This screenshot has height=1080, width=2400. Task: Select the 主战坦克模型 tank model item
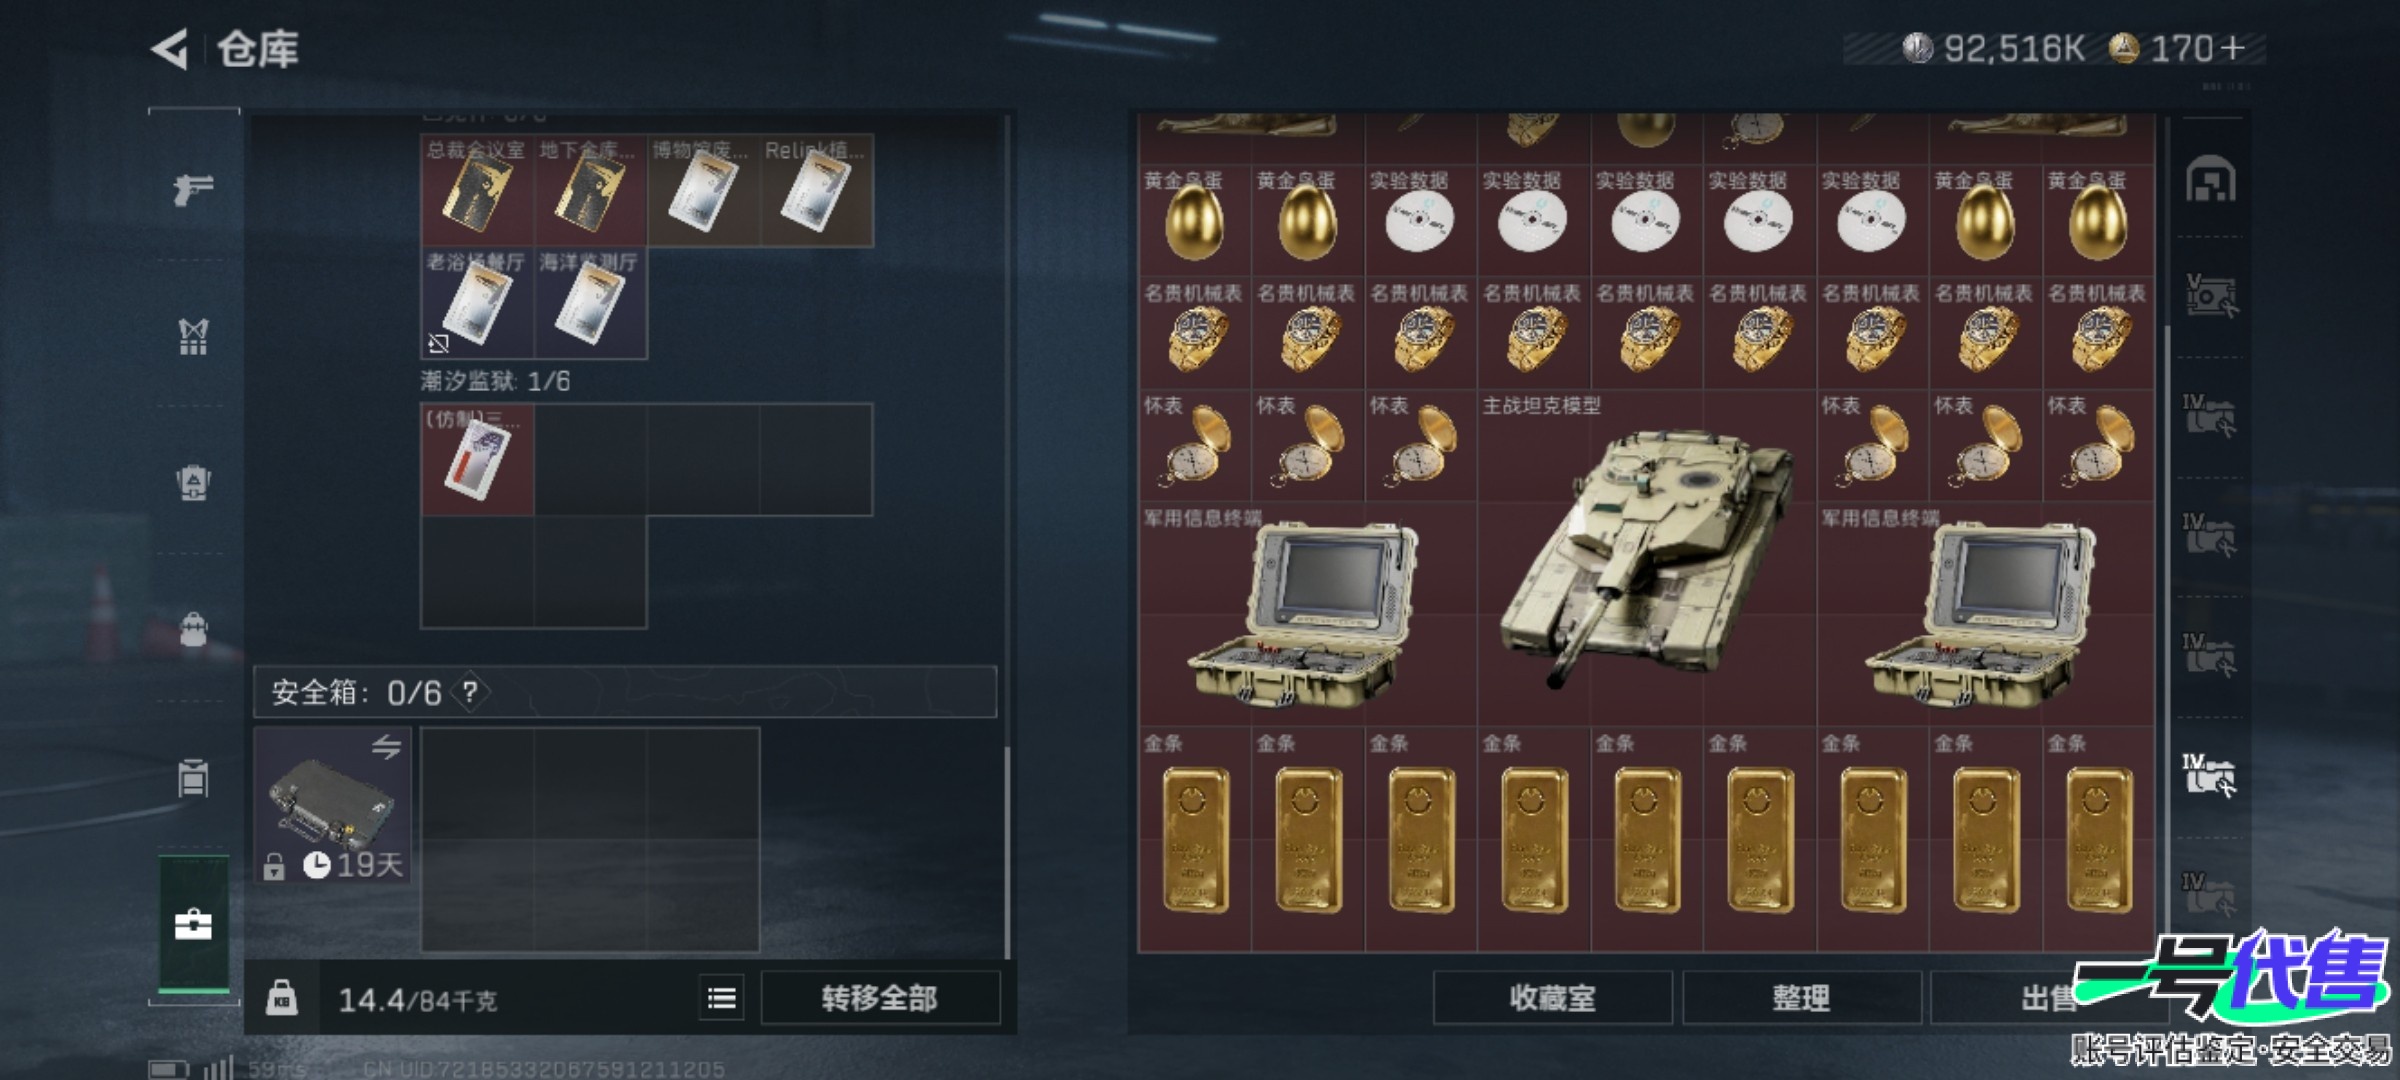(x=1646, y=558)
